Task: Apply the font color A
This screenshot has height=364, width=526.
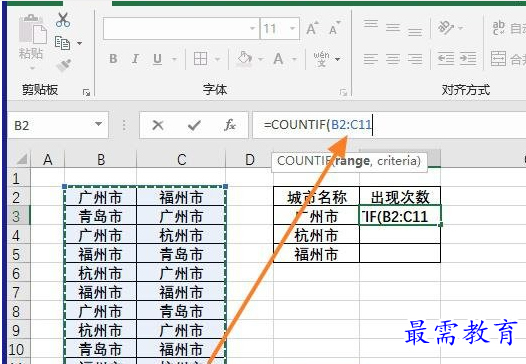Action: coord(278,59)
